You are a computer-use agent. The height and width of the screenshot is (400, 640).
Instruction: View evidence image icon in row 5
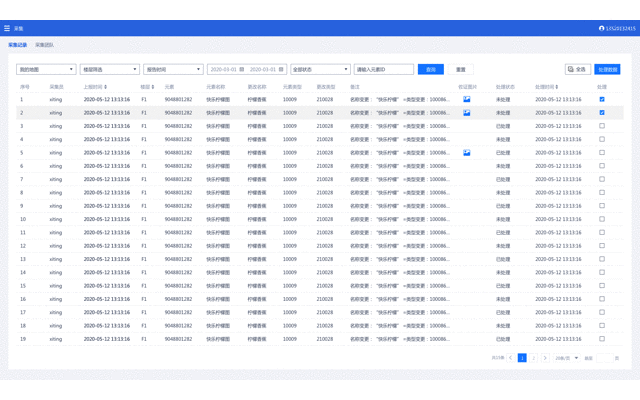pyautogui.click(x=466, y=153)
